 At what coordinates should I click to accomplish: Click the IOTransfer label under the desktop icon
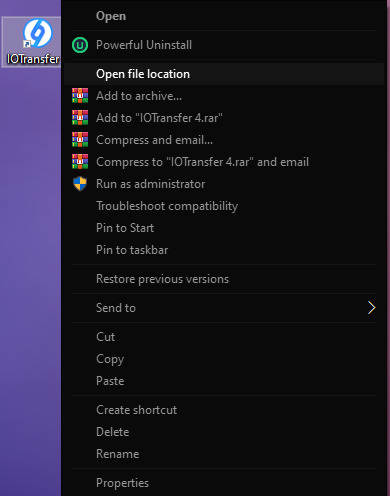pyautogui.click(x=33, y=59)
